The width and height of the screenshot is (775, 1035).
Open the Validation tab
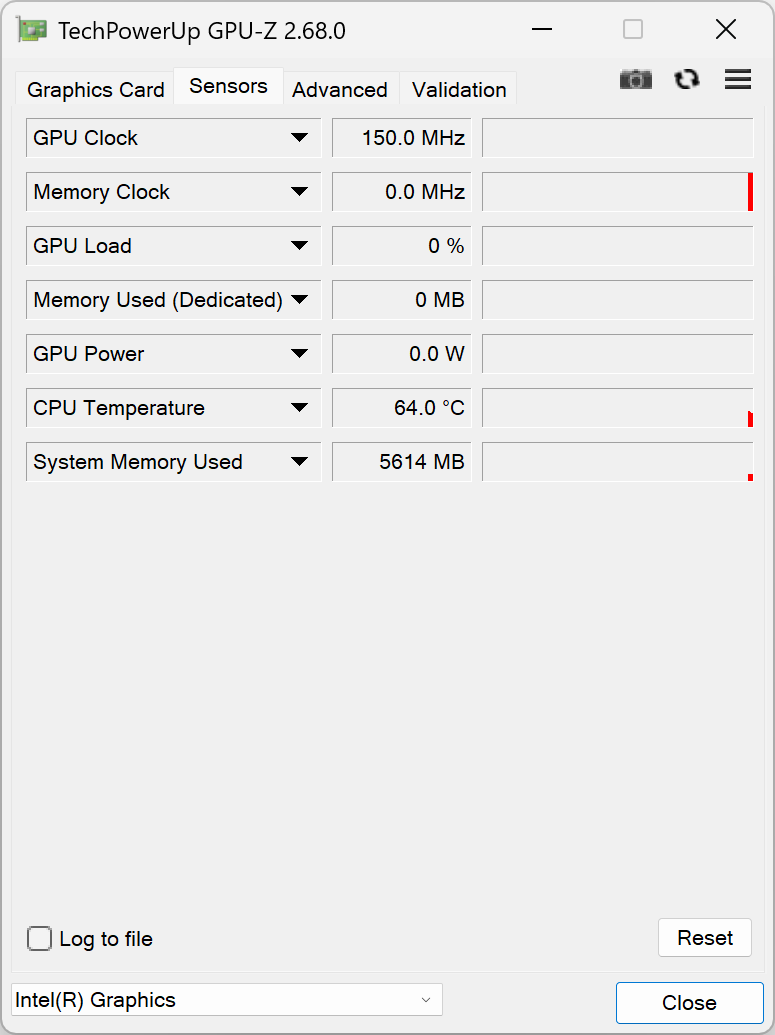tap(459, 90)
